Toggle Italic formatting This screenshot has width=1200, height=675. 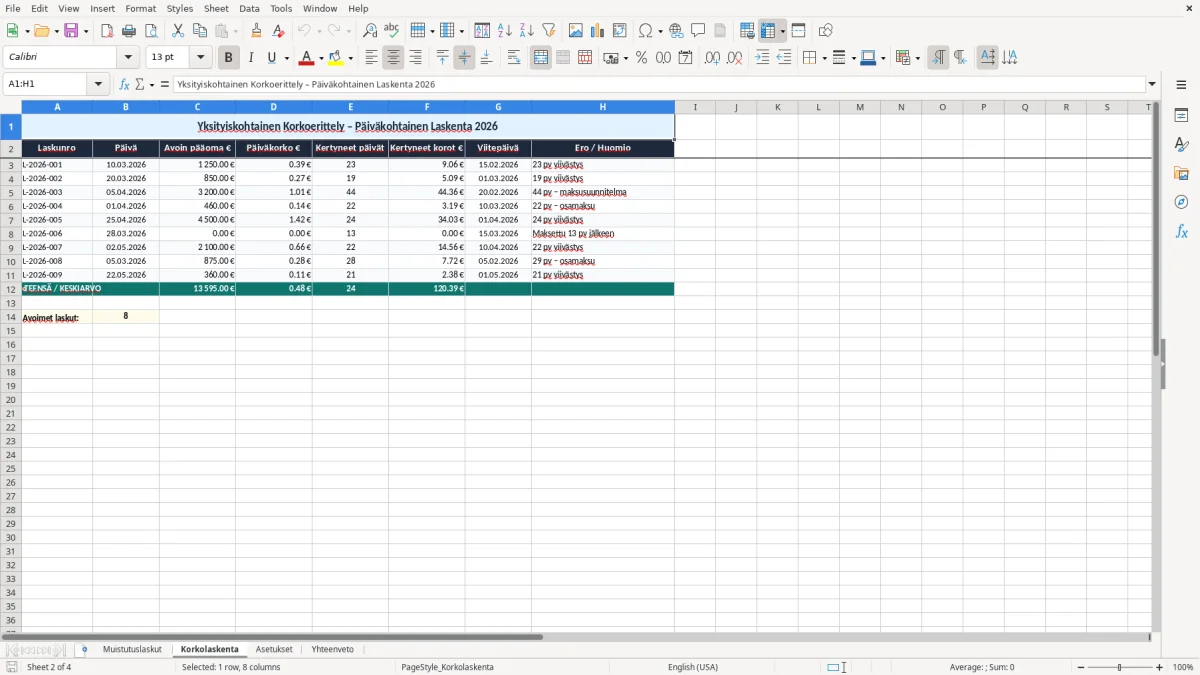tap(251, 58)
